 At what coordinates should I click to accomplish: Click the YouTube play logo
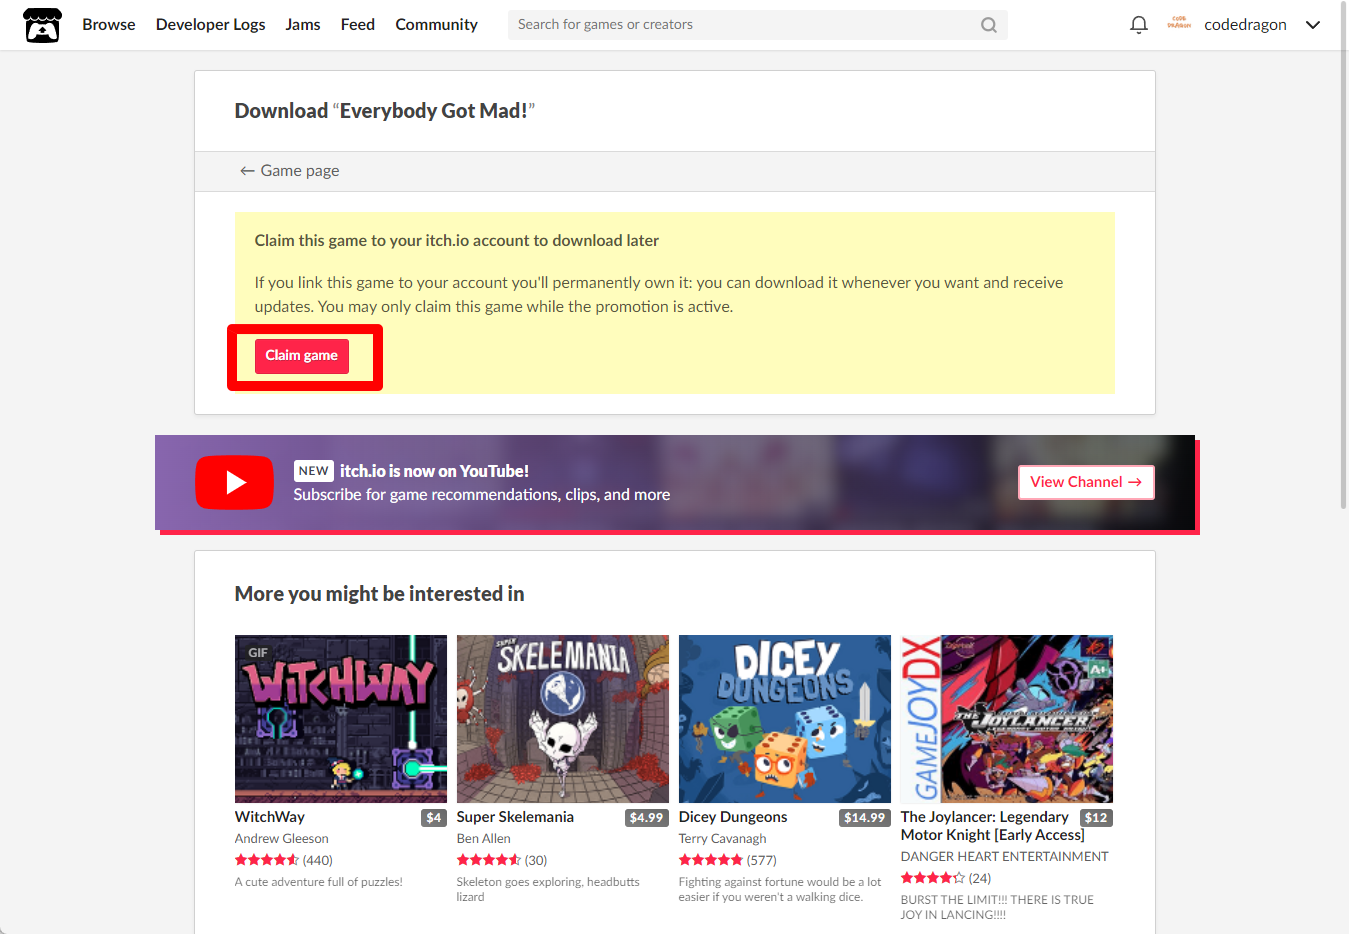pyautogui.click(x=234, y=482)
